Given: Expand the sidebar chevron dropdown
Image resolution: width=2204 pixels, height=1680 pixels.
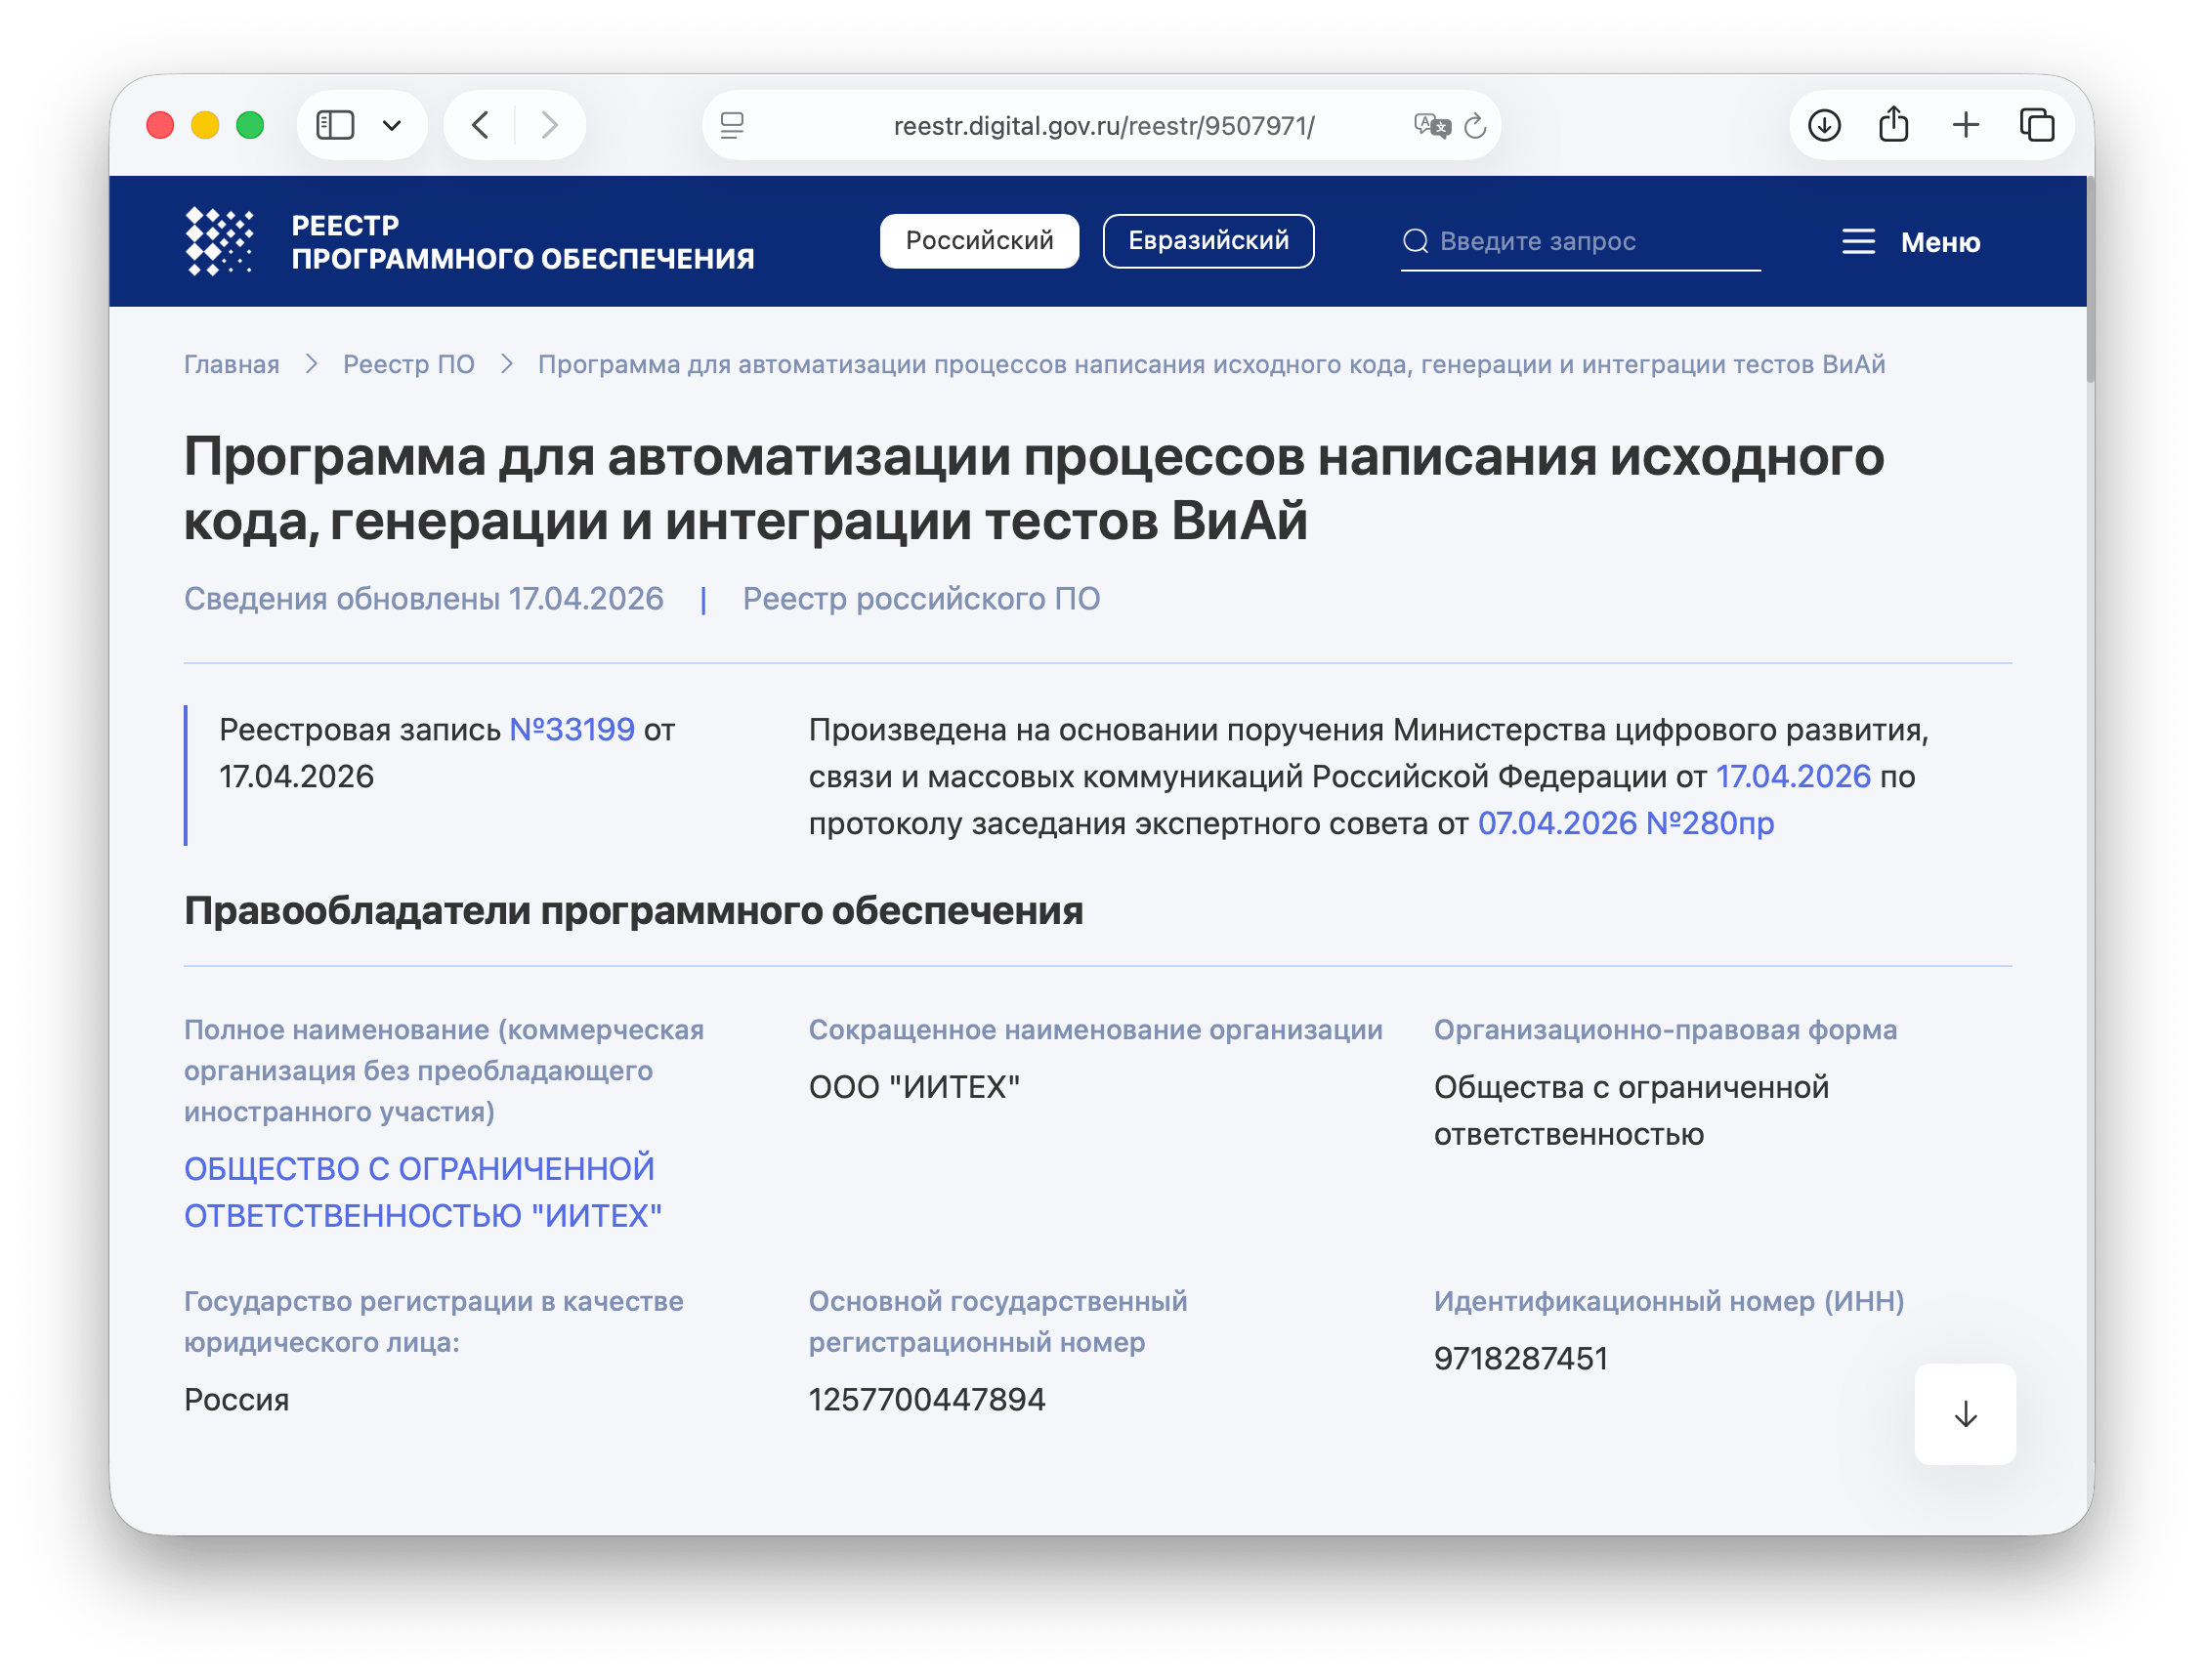Looking at the screenshot, I should [x=392, y=125].
